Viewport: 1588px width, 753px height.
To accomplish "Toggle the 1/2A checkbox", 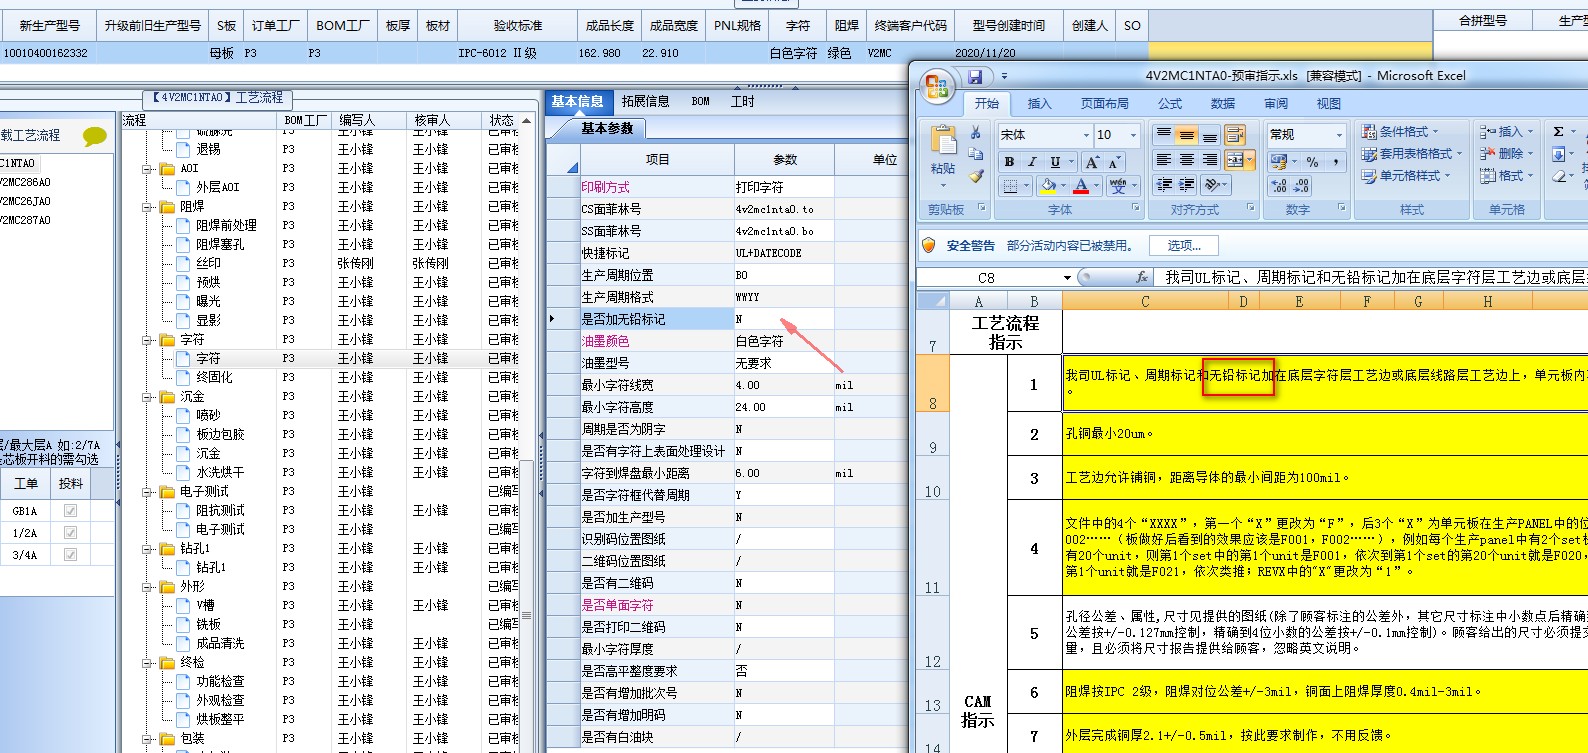I will (70, 533).
